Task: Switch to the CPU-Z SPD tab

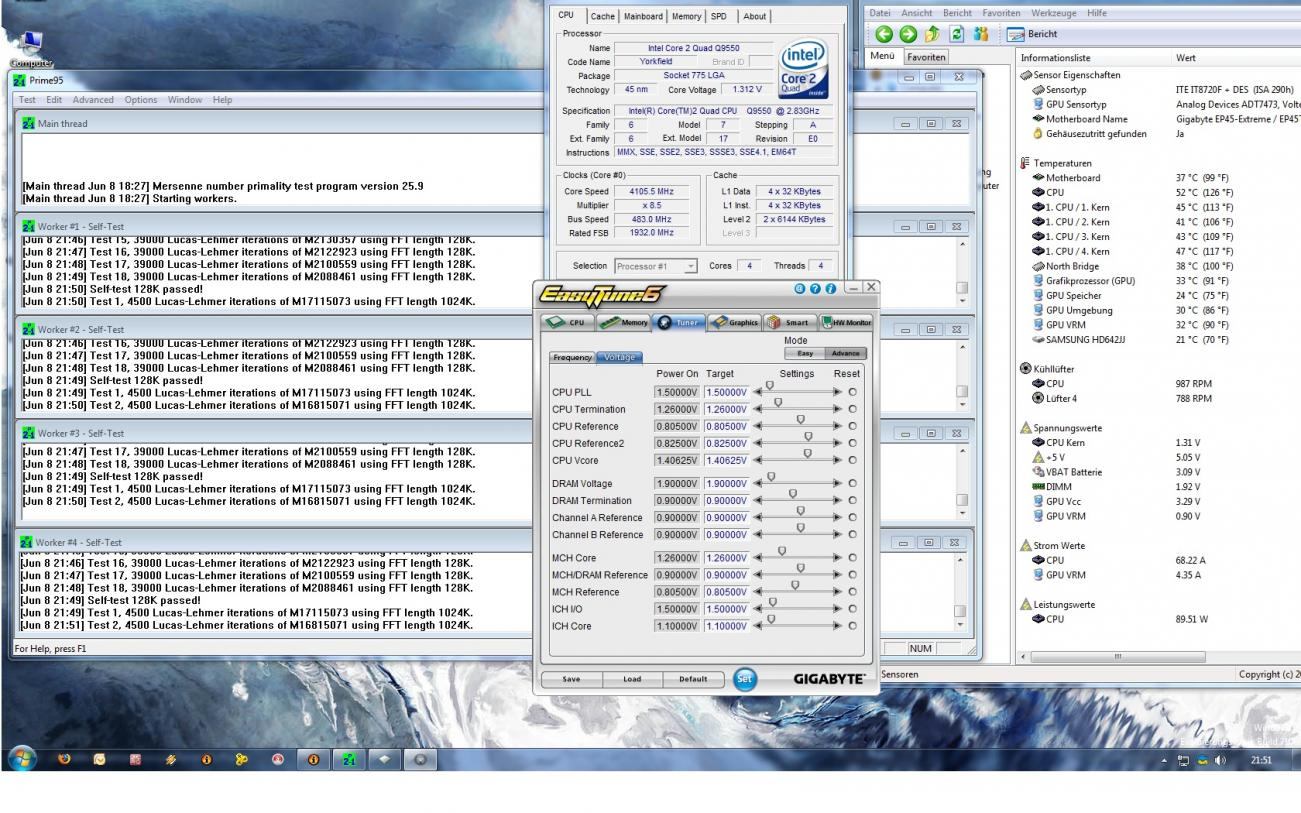Action: (x=719, y=16)
